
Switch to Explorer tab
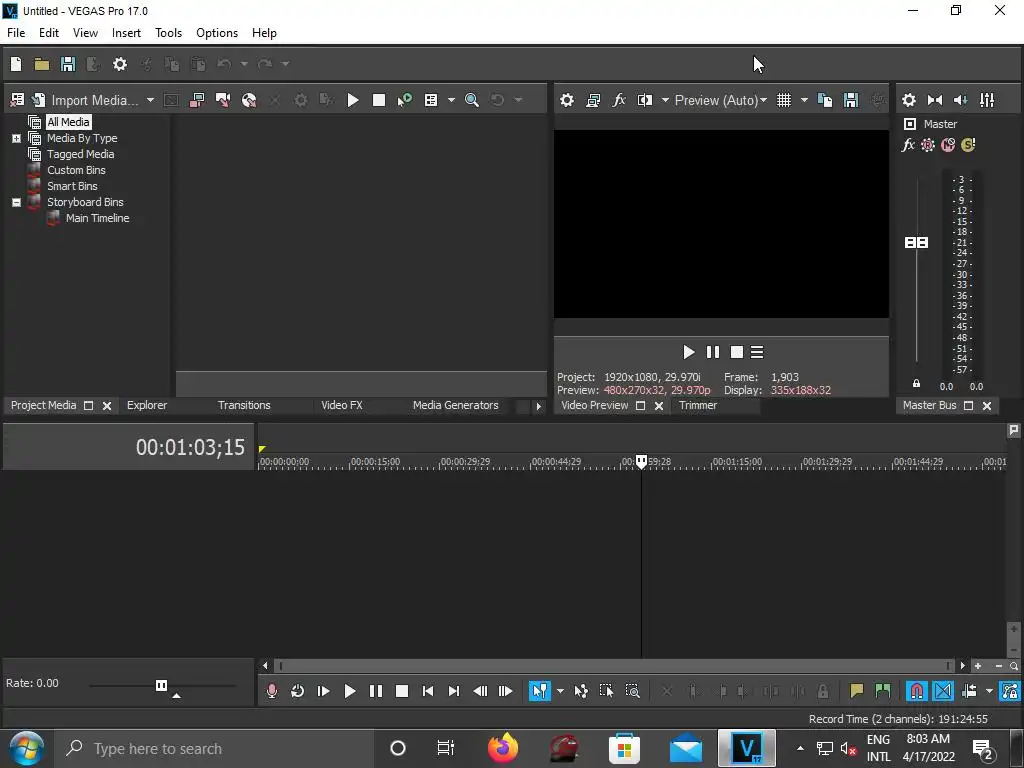click(147, 406)
